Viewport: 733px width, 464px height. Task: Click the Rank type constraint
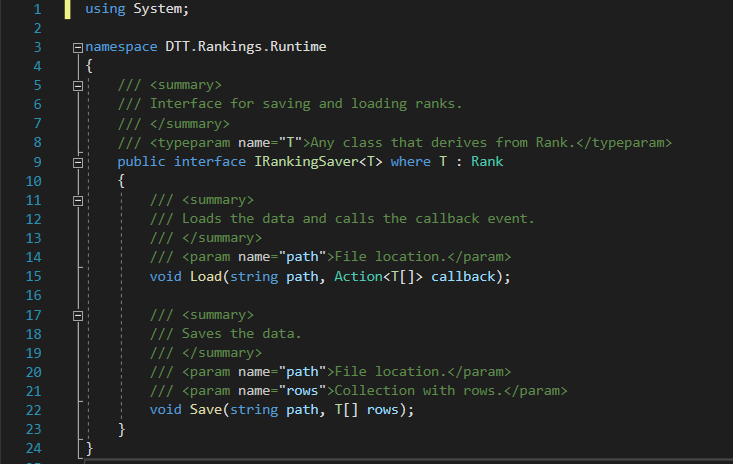[x=486, y=162]
